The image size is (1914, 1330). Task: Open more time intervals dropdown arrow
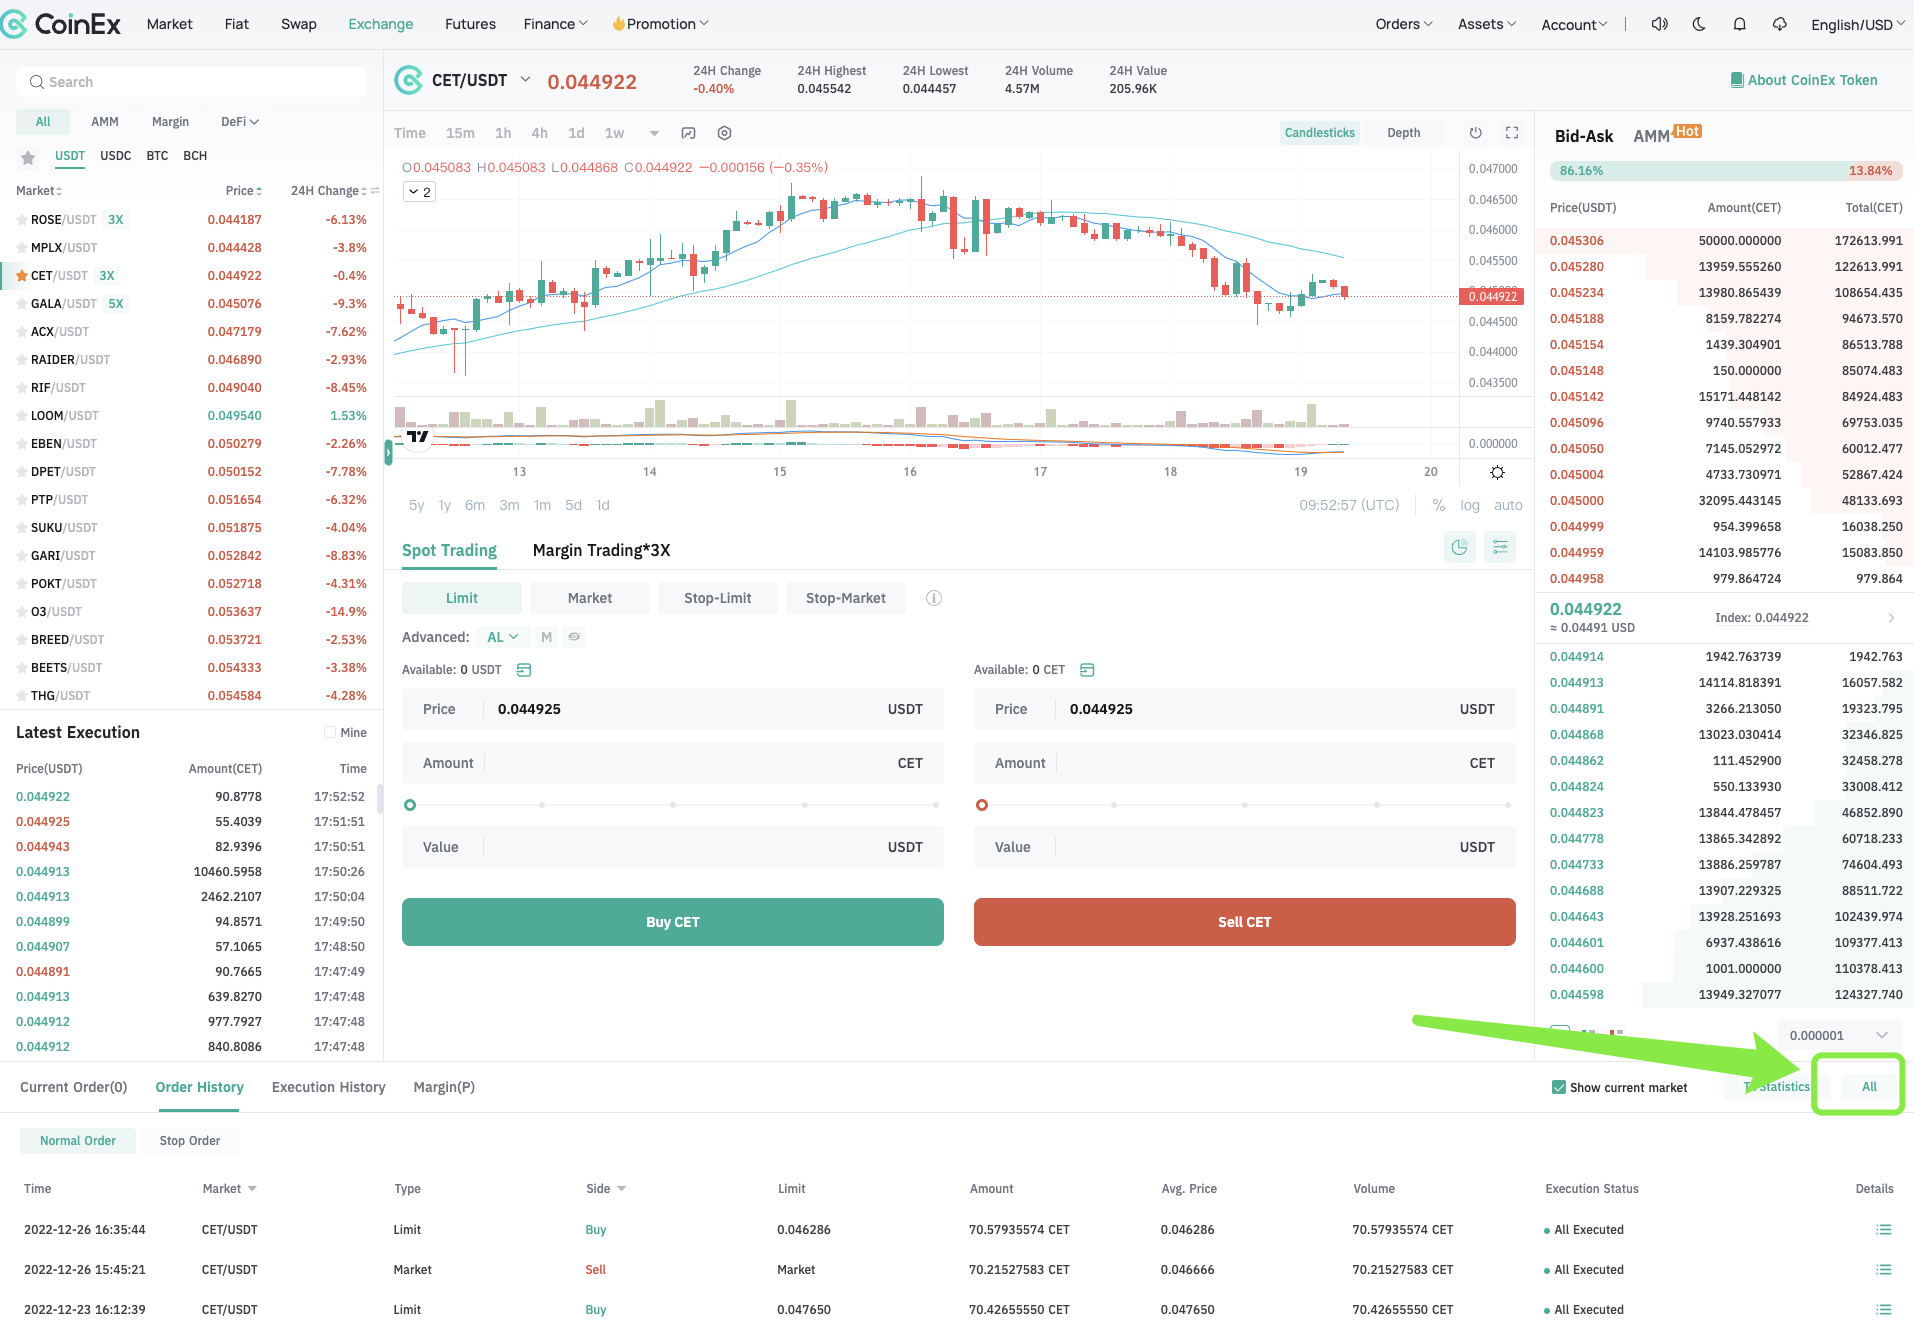[x=654, y=133]
